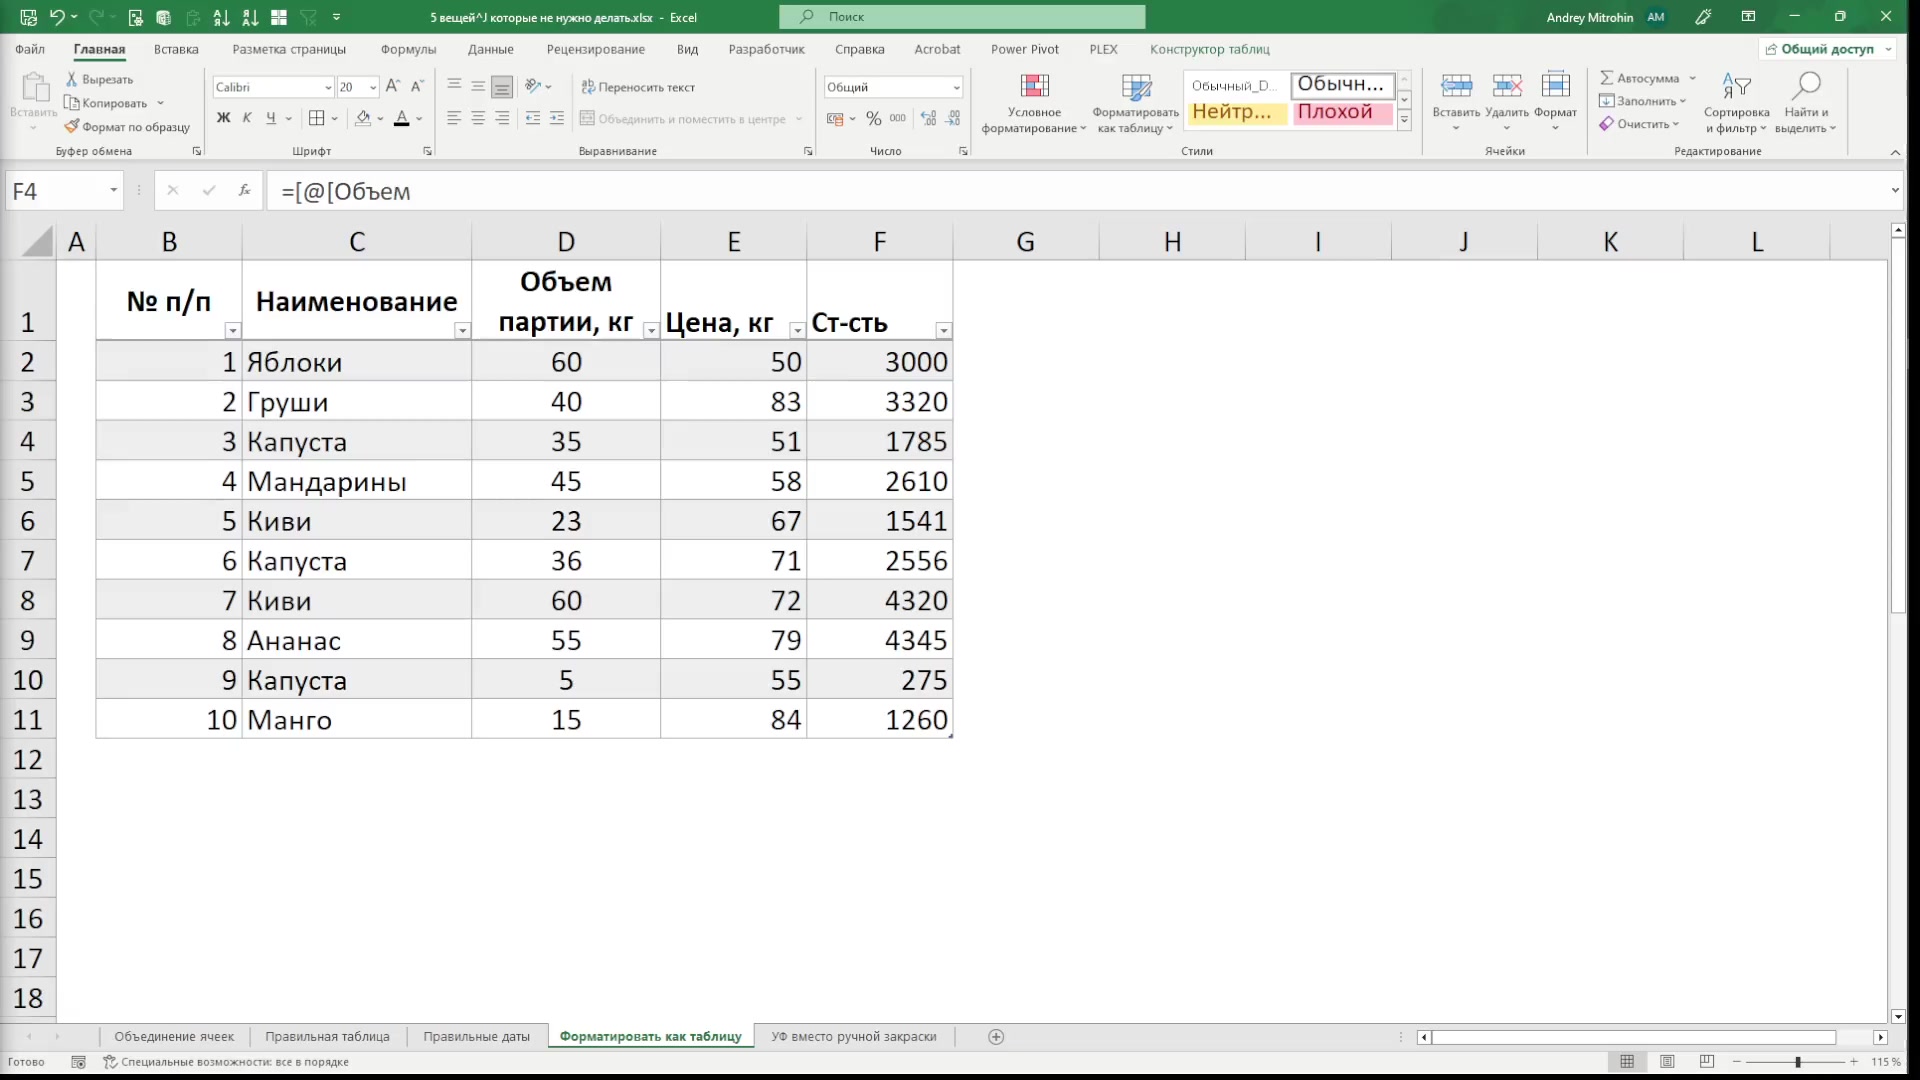Open the Общий number format dropdown
The height and width of the screenshot is (1080, 1920).
coord(956,87)
